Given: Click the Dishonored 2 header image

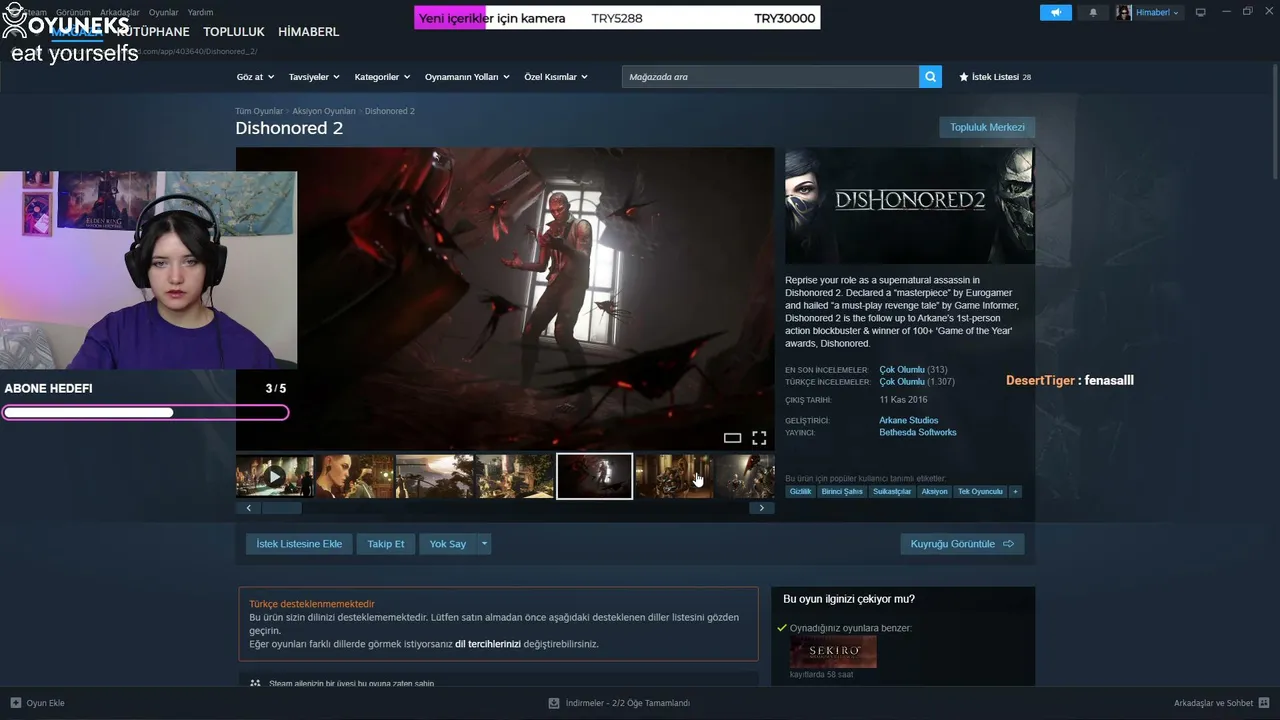Looking at the screenshot, I should coord(910,206).
